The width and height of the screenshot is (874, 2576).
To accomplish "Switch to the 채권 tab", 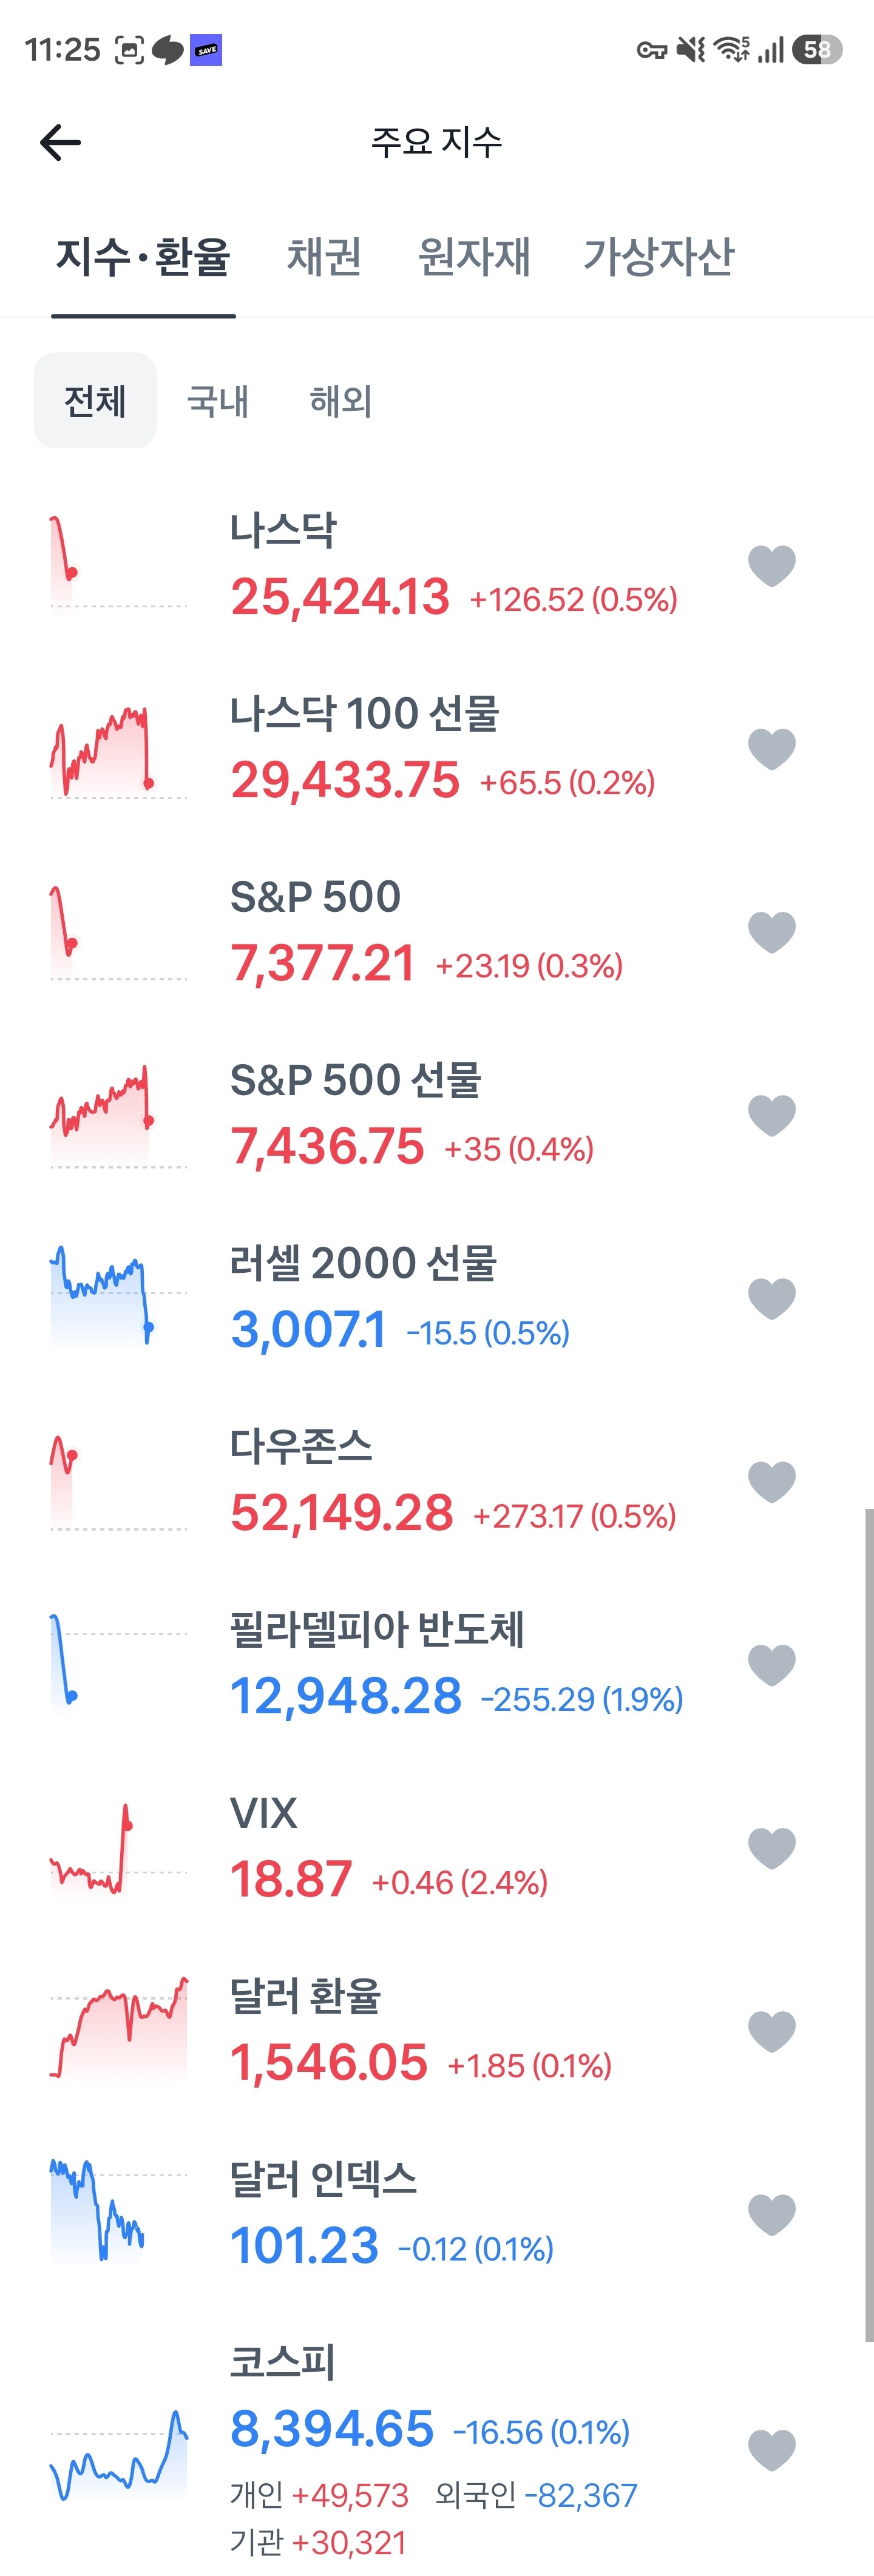I will point(324,256).
